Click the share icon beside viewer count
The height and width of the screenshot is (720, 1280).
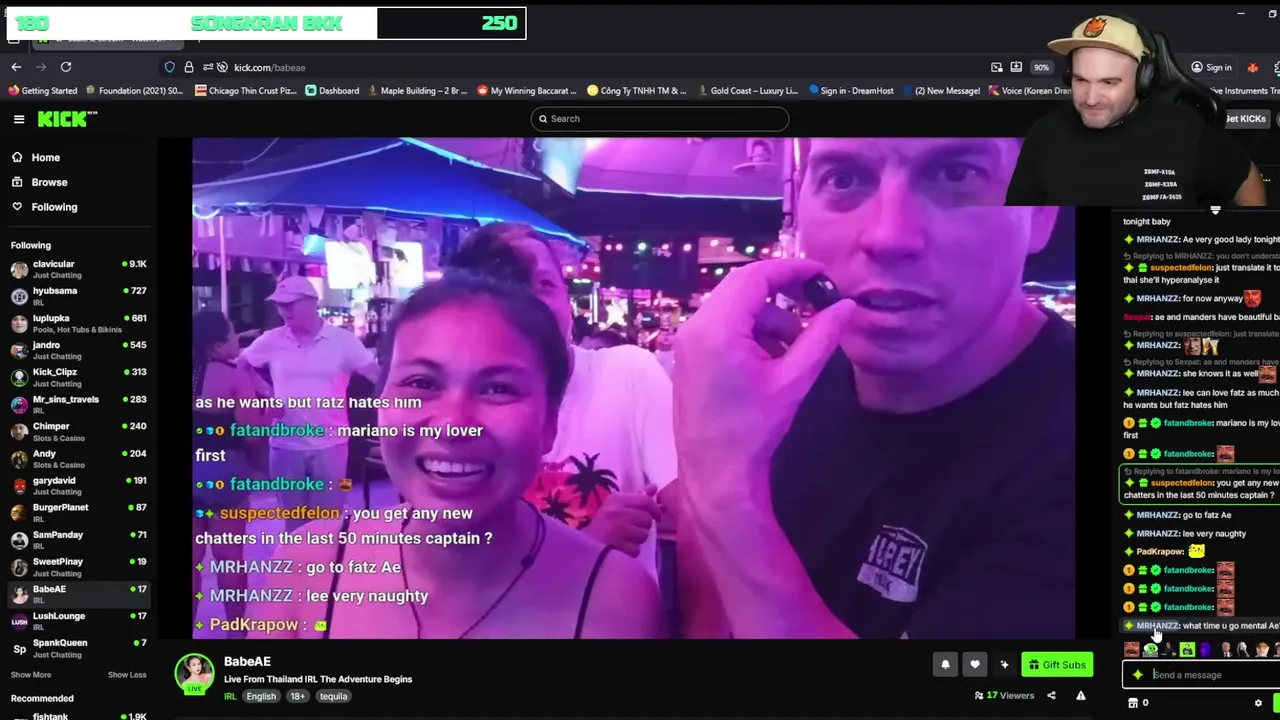click(1051, 696)
